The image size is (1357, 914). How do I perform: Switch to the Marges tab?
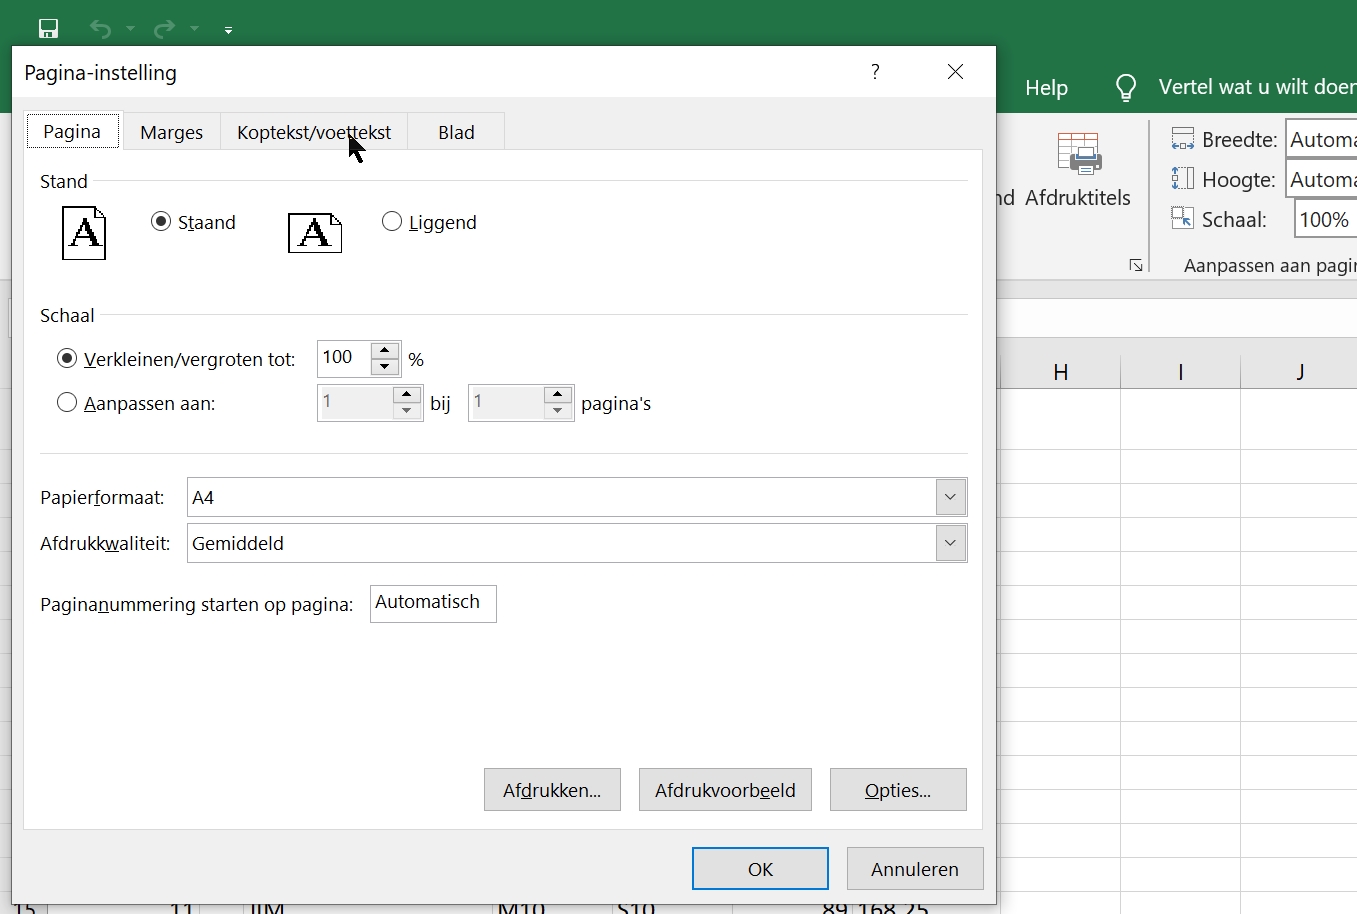click(x=171, y=132)
